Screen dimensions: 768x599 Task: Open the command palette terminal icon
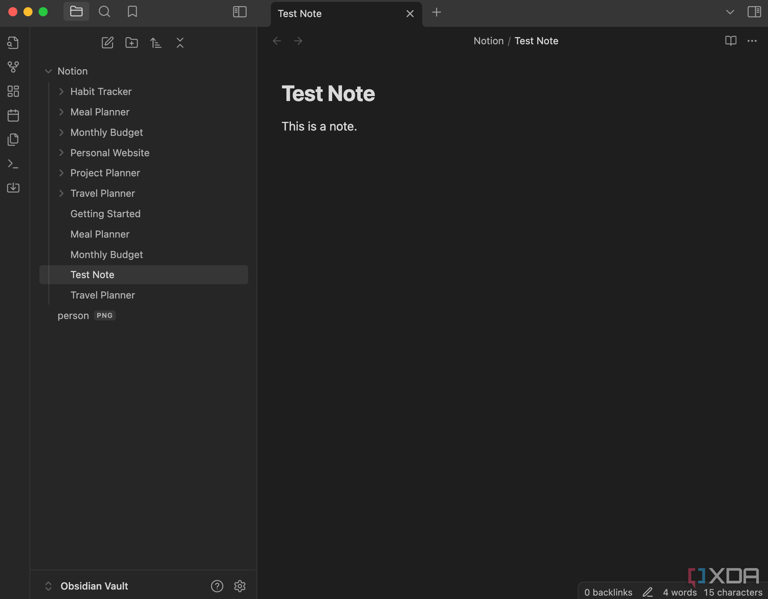[13, 164]
